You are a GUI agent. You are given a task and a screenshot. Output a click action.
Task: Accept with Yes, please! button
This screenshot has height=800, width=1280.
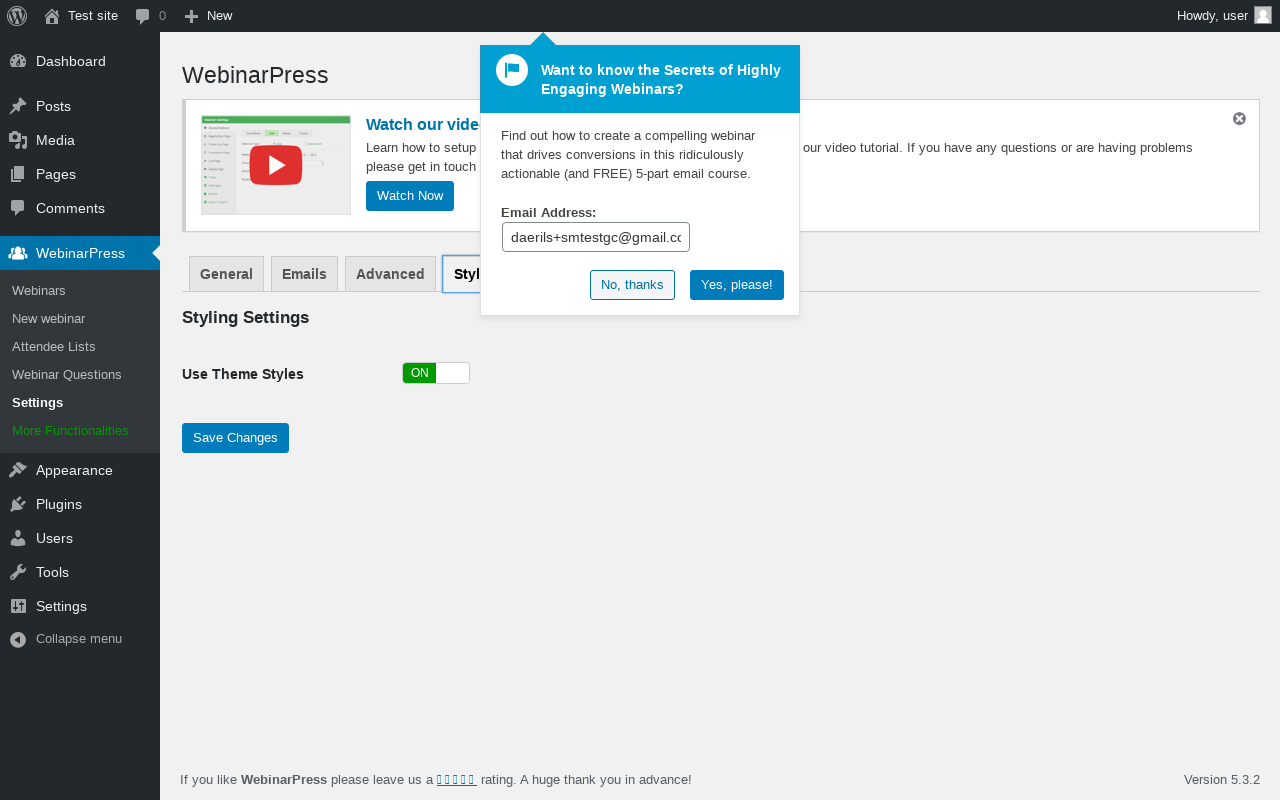[x=737, y=285]
